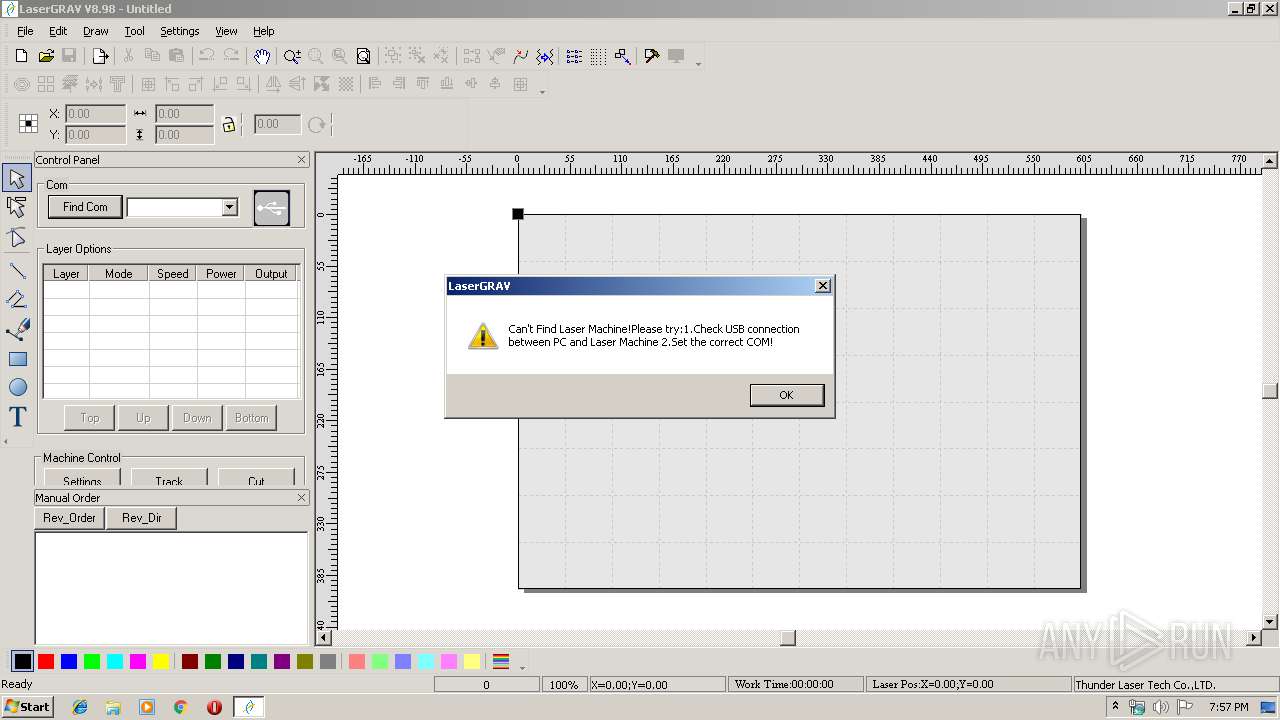This screenshot has width=1280, height=720.
Task: Click the vertical scrollbar thumb
Action: coord(1270,391)
